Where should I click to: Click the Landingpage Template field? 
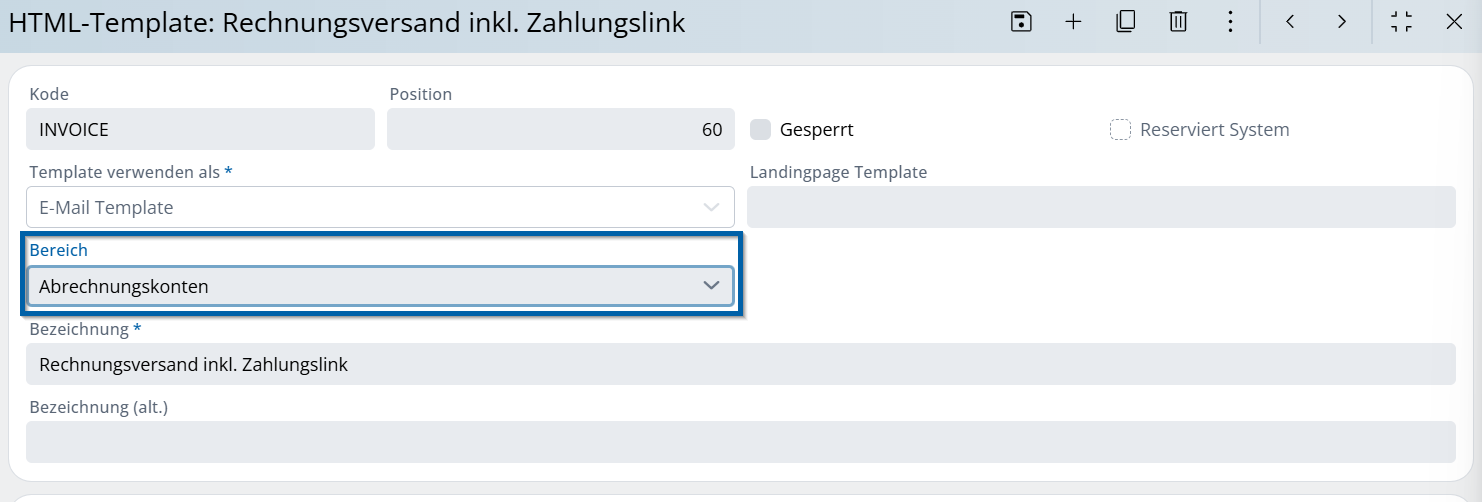click(x=1101, y=208)
